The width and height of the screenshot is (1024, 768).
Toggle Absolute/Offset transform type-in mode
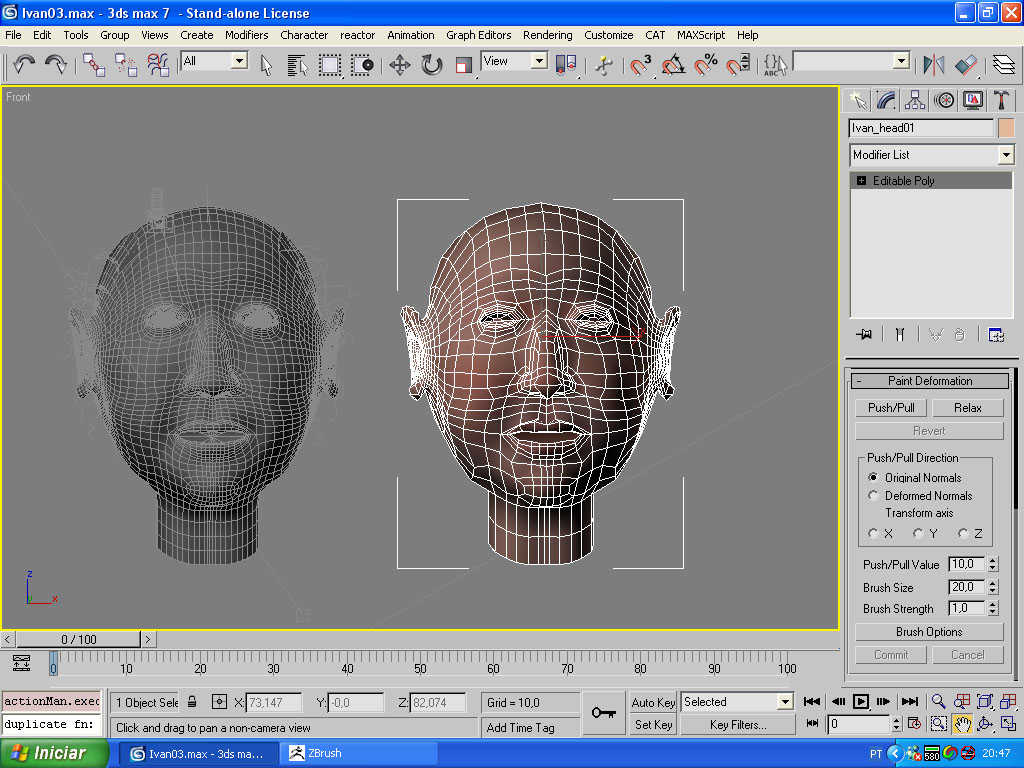[219, 702]
